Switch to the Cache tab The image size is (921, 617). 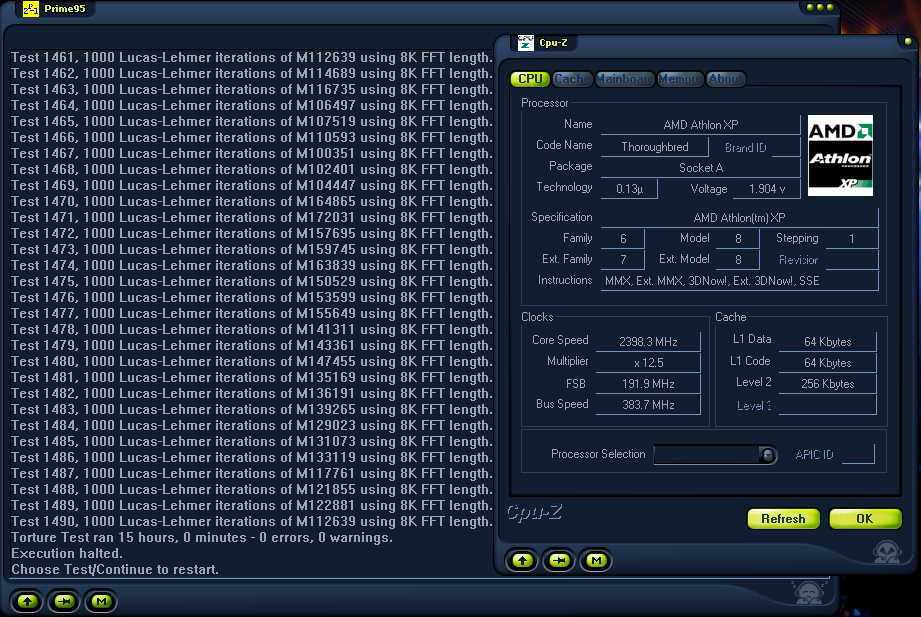(x=572, y=79)
